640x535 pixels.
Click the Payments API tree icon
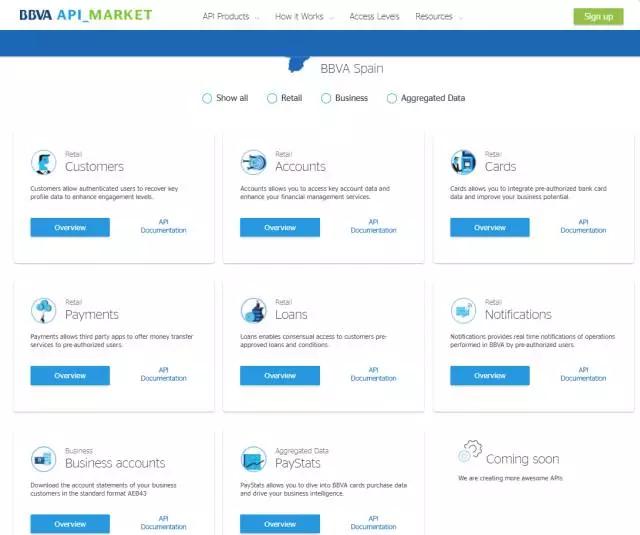(x=43, y=310)
